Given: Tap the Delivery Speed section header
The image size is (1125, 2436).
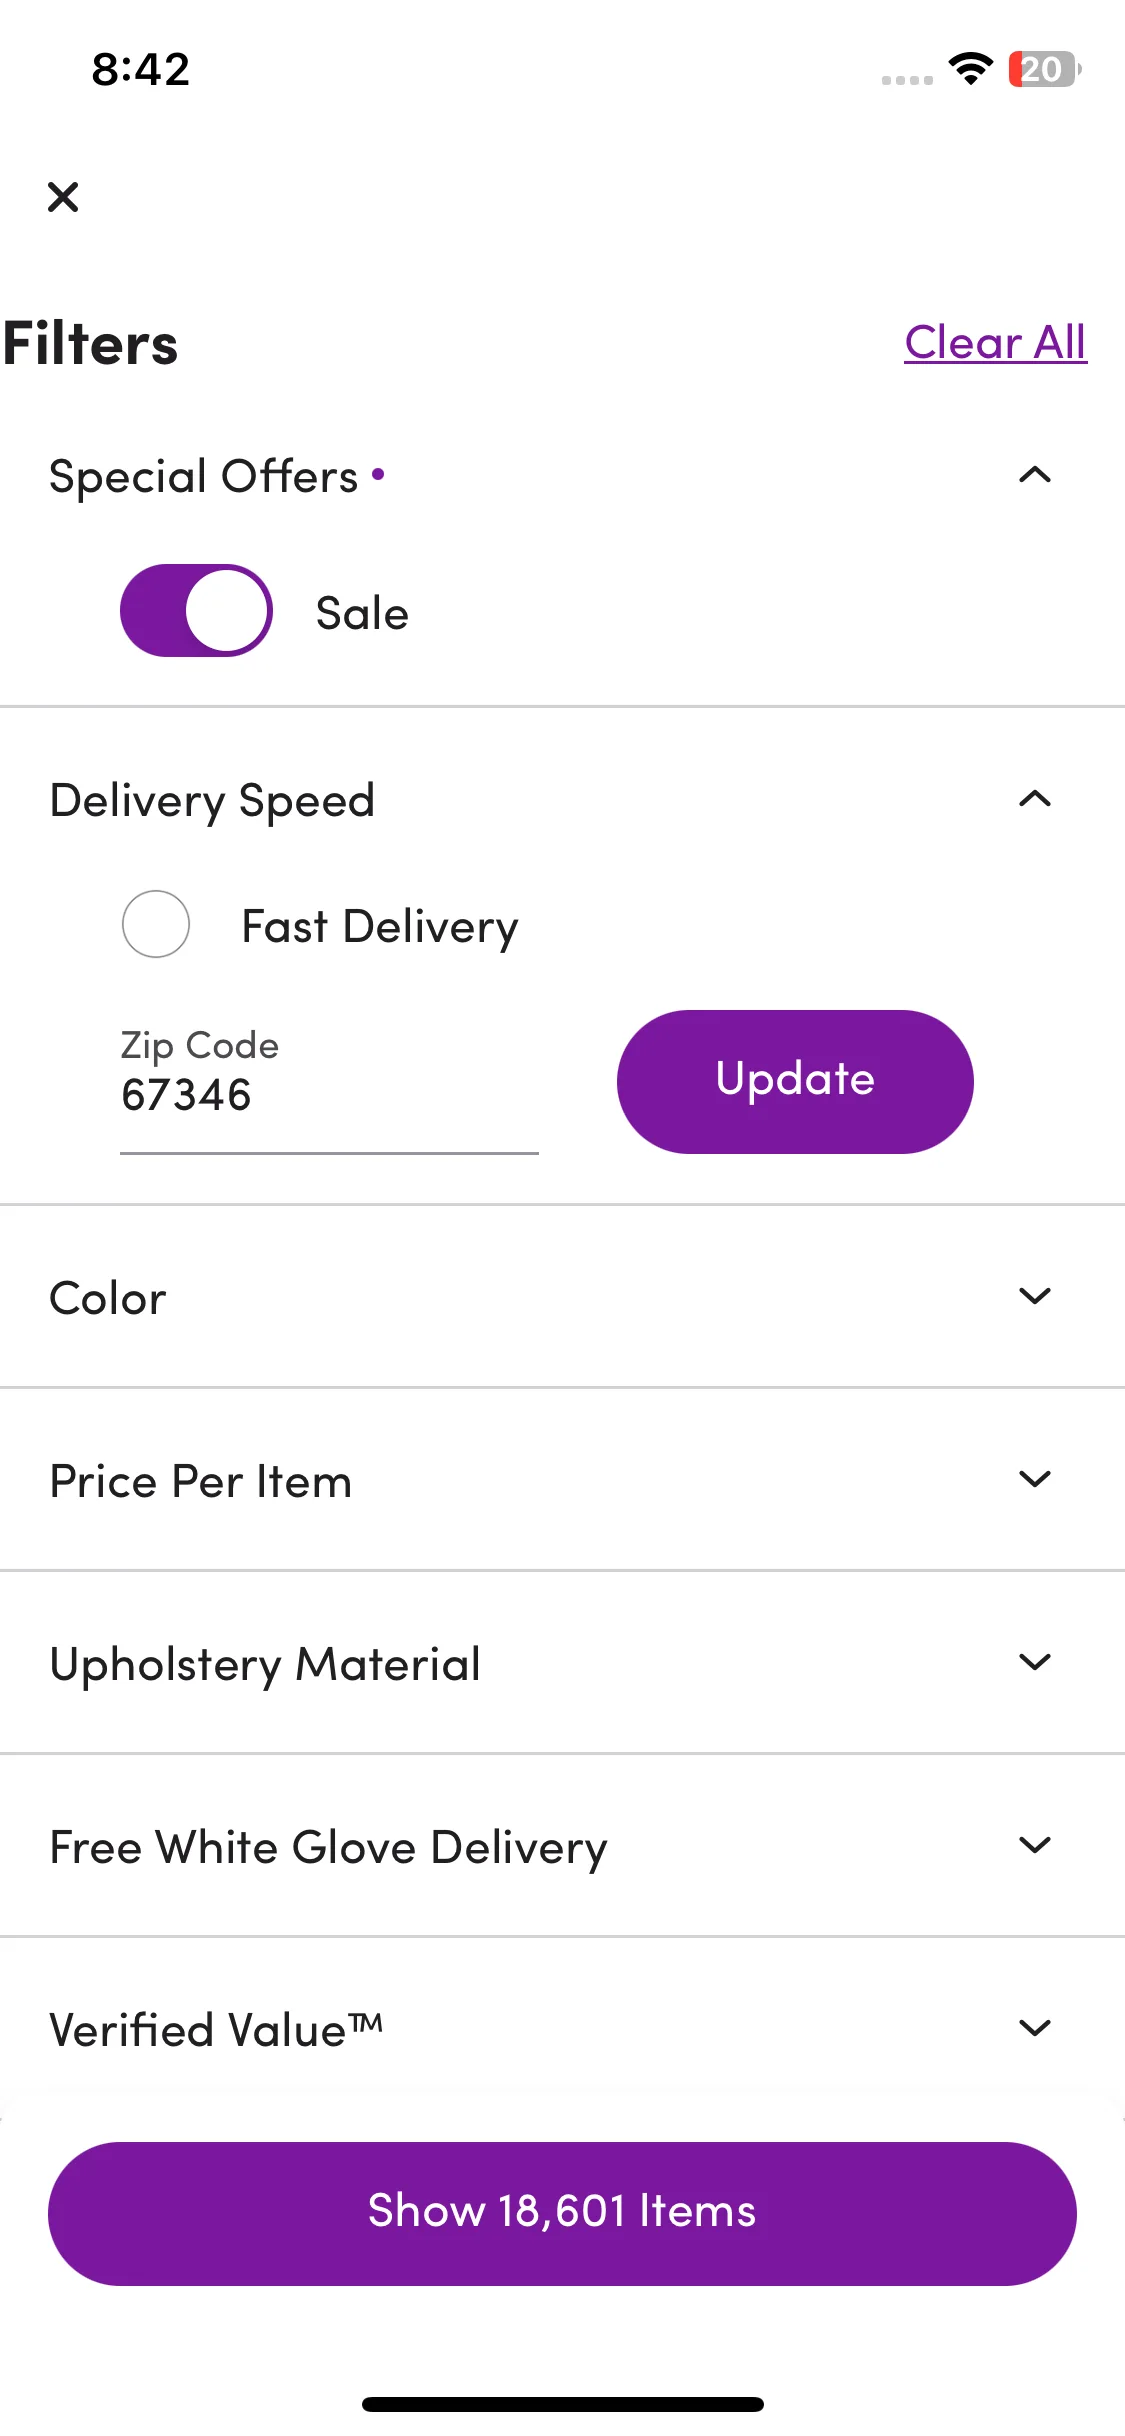Looking at the screenshot, I should (x=562, y=799).
